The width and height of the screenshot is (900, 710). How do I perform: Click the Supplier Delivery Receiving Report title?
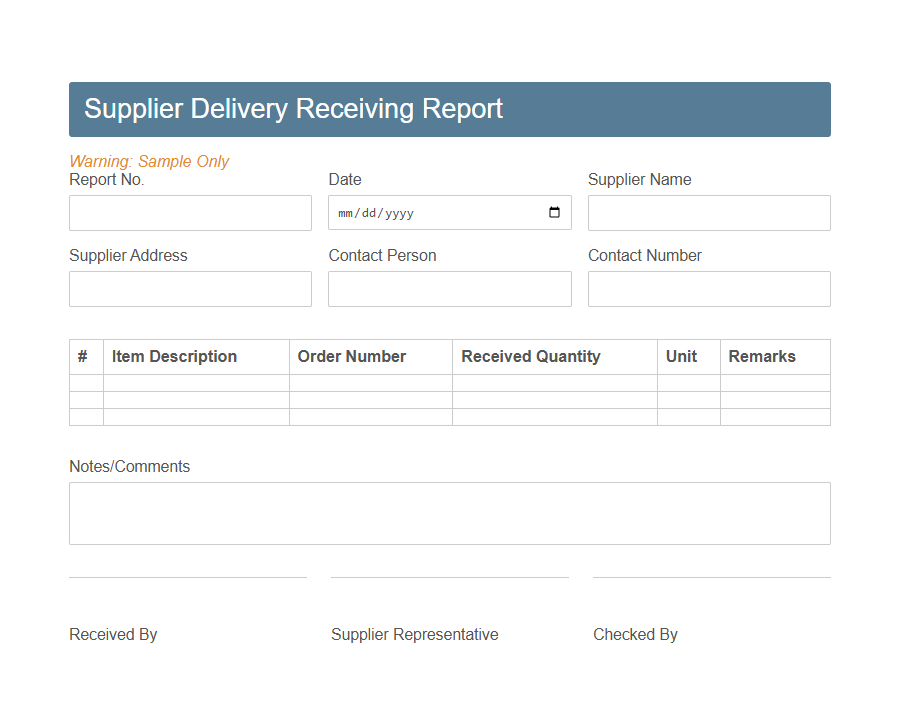coord(293,109)
